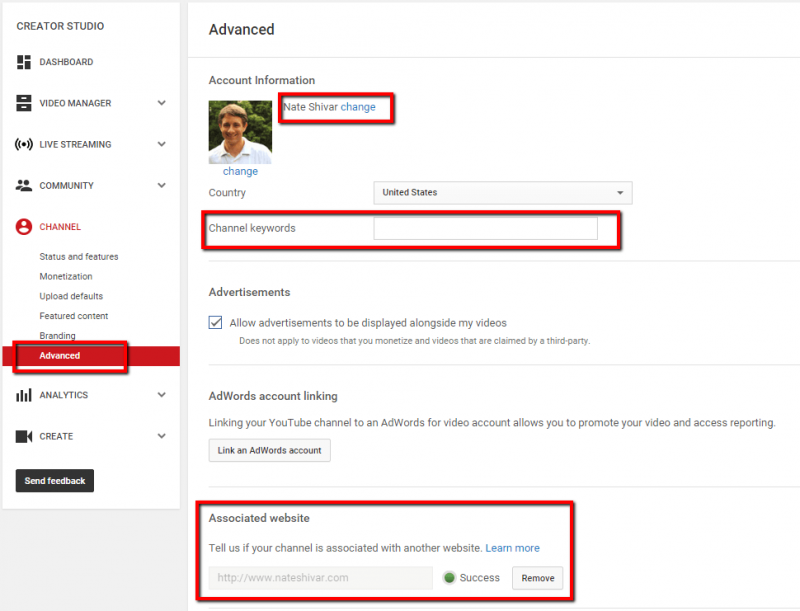Click the Community people icon
Viewport: 800px width, 611px height.
tap(23, 186)
